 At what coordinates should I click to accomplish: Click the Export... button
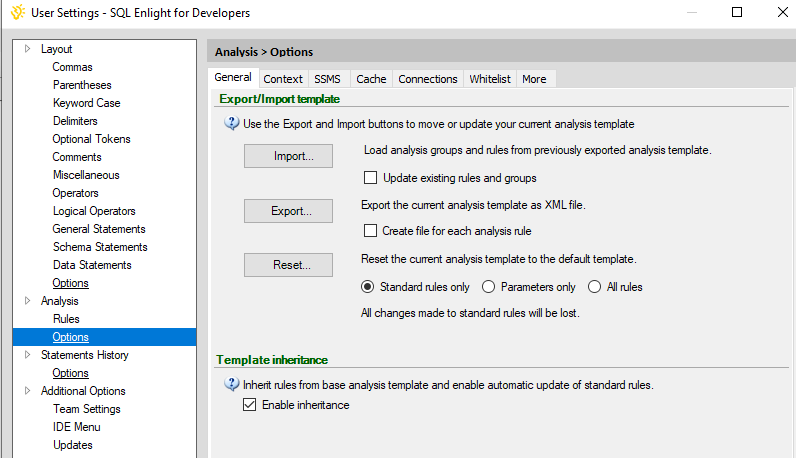point(288,211)
